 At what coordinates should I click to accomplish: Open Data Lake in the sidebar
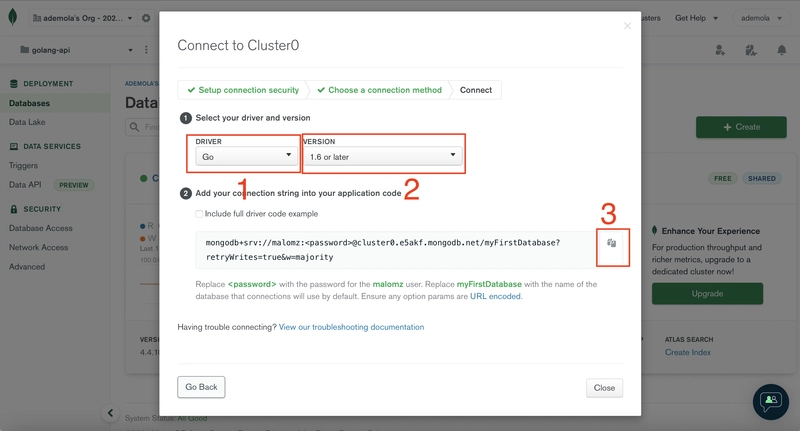tap(27, 122)
